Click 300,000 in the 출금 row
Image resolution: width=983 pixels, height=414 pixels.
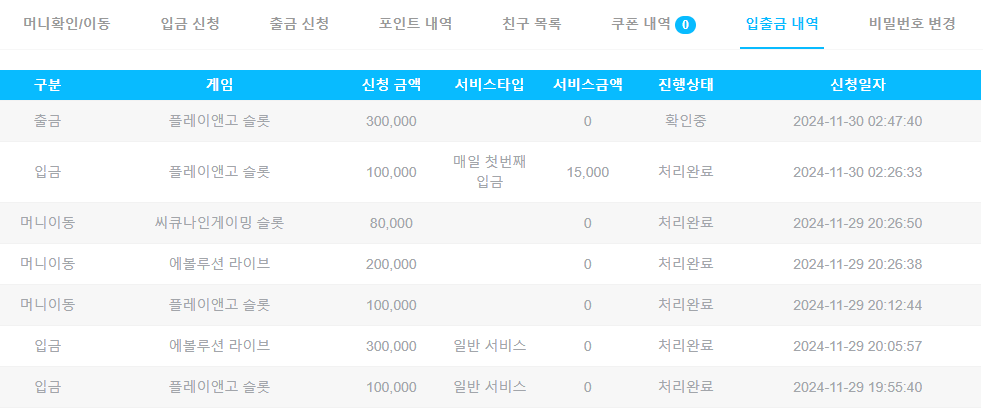(x=391, y=121)
